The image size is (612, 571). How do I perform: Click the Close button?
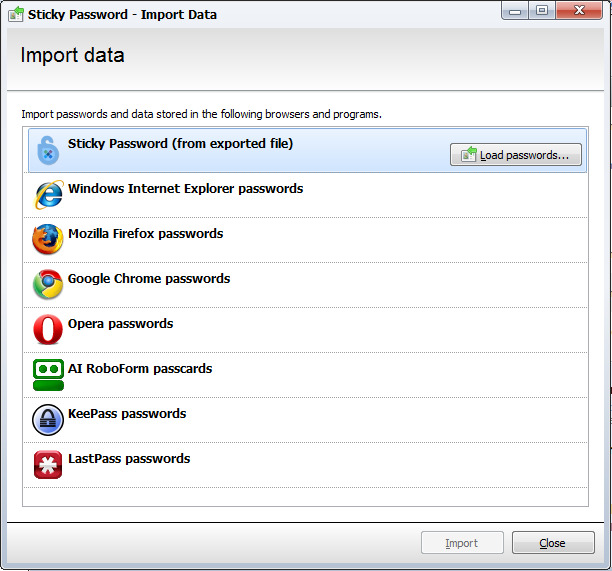(x=553, y=543)
